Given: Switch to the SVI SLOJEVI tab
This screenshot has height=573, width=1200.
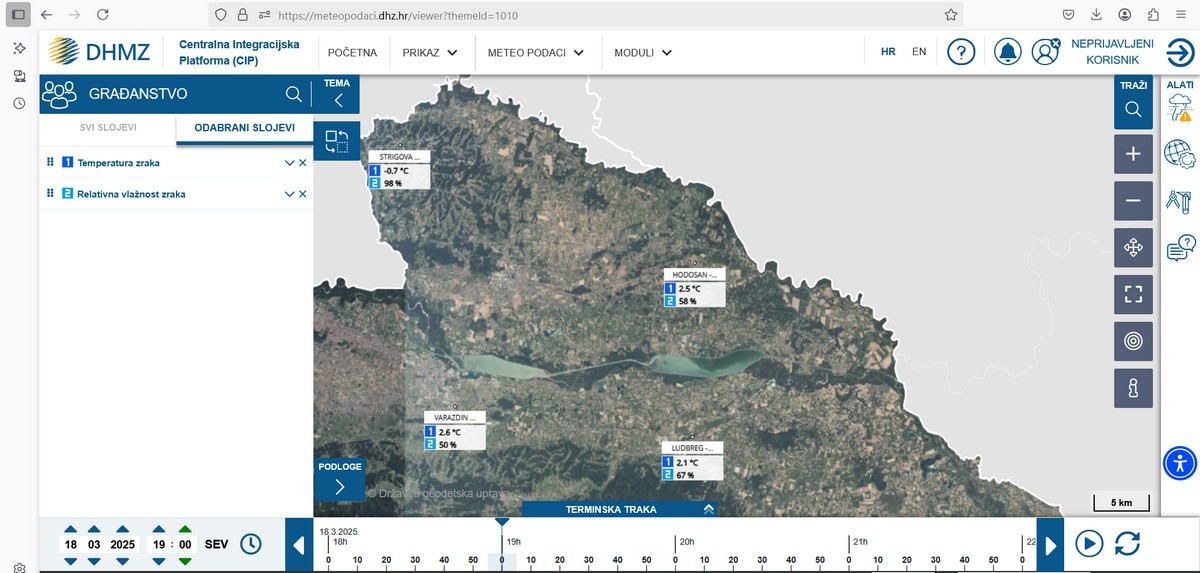Looking at the screenshot, I should (108, 128).
